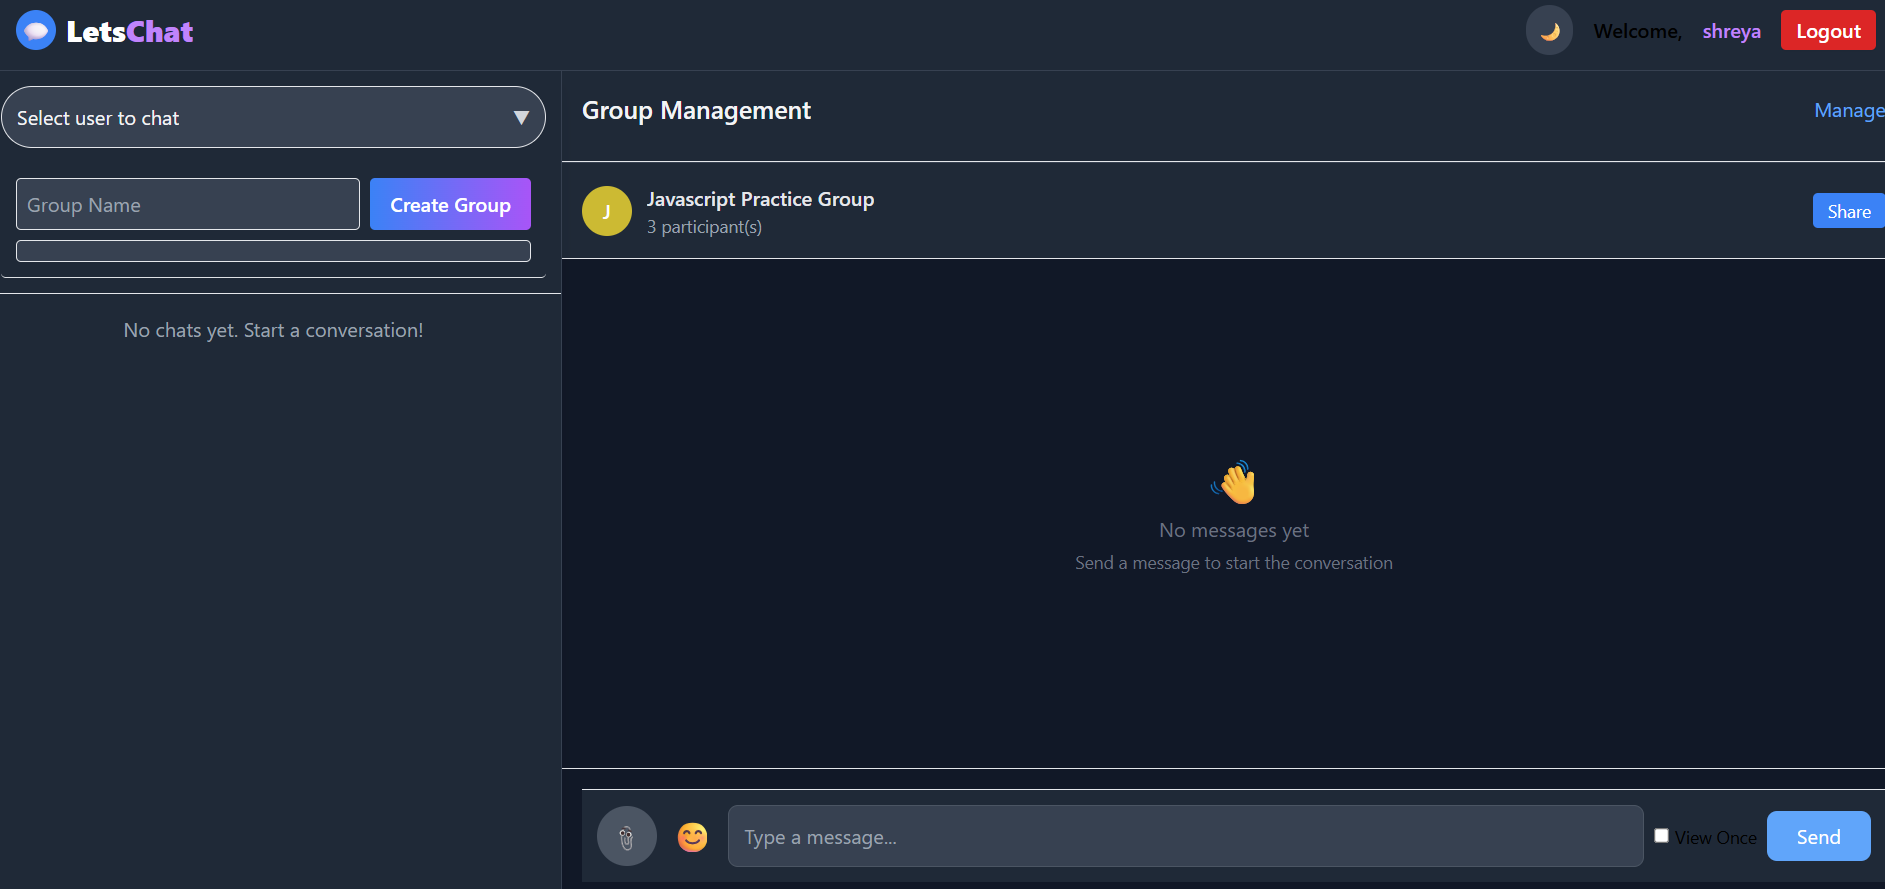Viewport: 1885px width, 889px height.
Task: Enable the View Once checkbox
Action: (x=1661, y=836)
